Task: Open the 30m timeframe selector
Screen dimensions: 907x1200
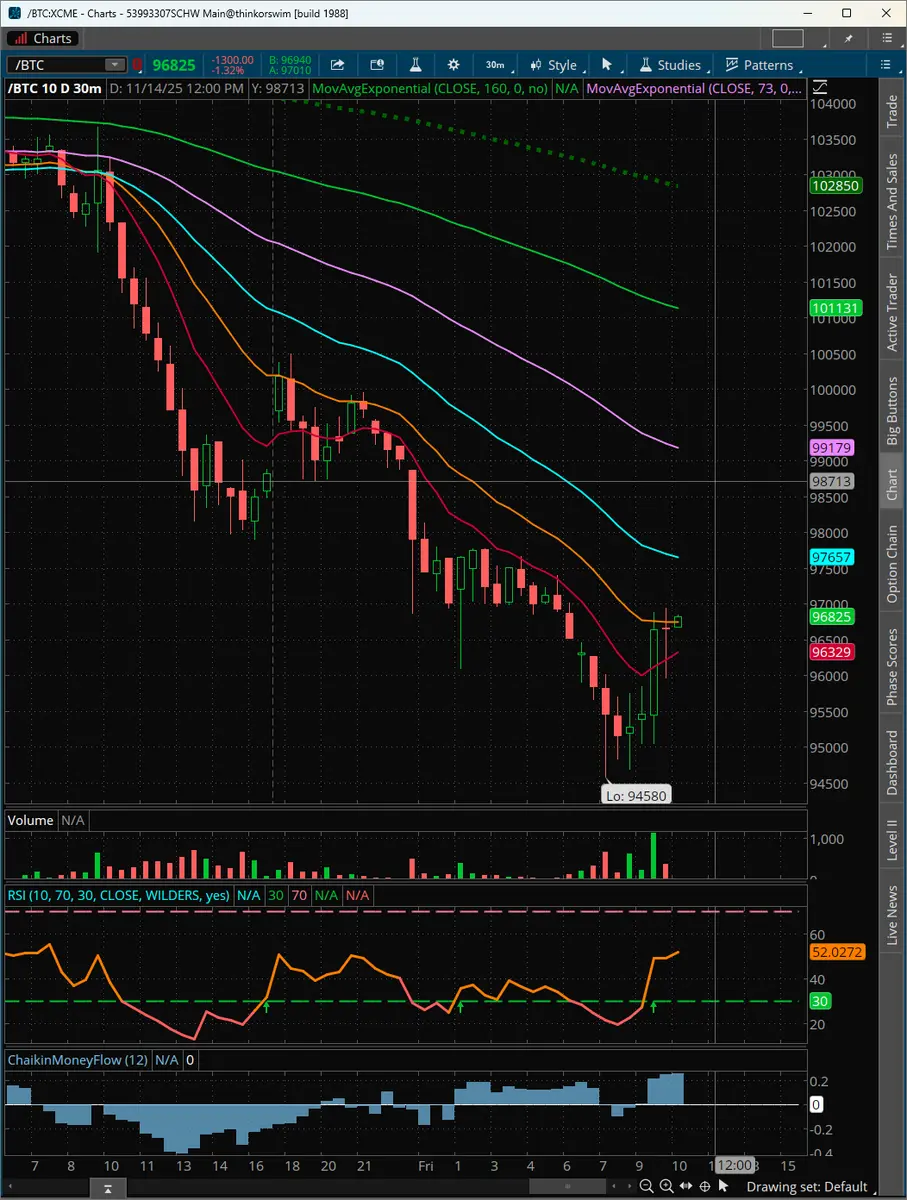Action: point(495,65)
